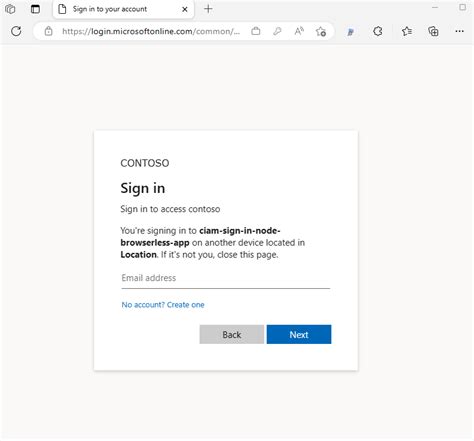Open a new tab with the plus button
Screen dimensions: 474x441
pos(208,9)
